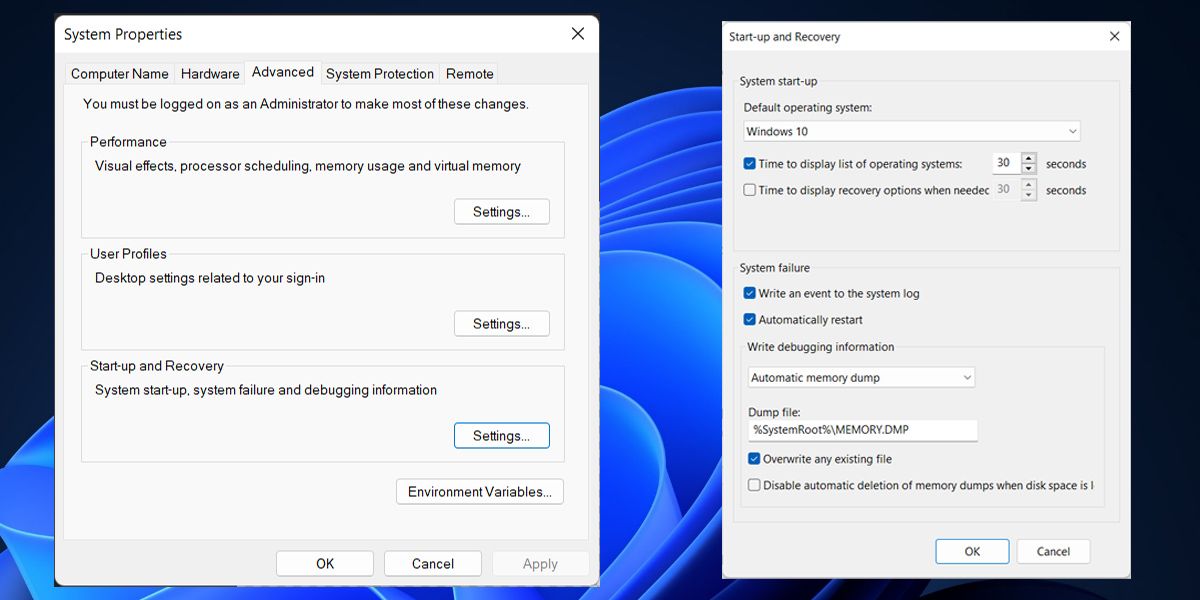Cancel the System Properties dialog
Image resolution: width=1200 pixels, height=600 pixels.
coord(433,564)
